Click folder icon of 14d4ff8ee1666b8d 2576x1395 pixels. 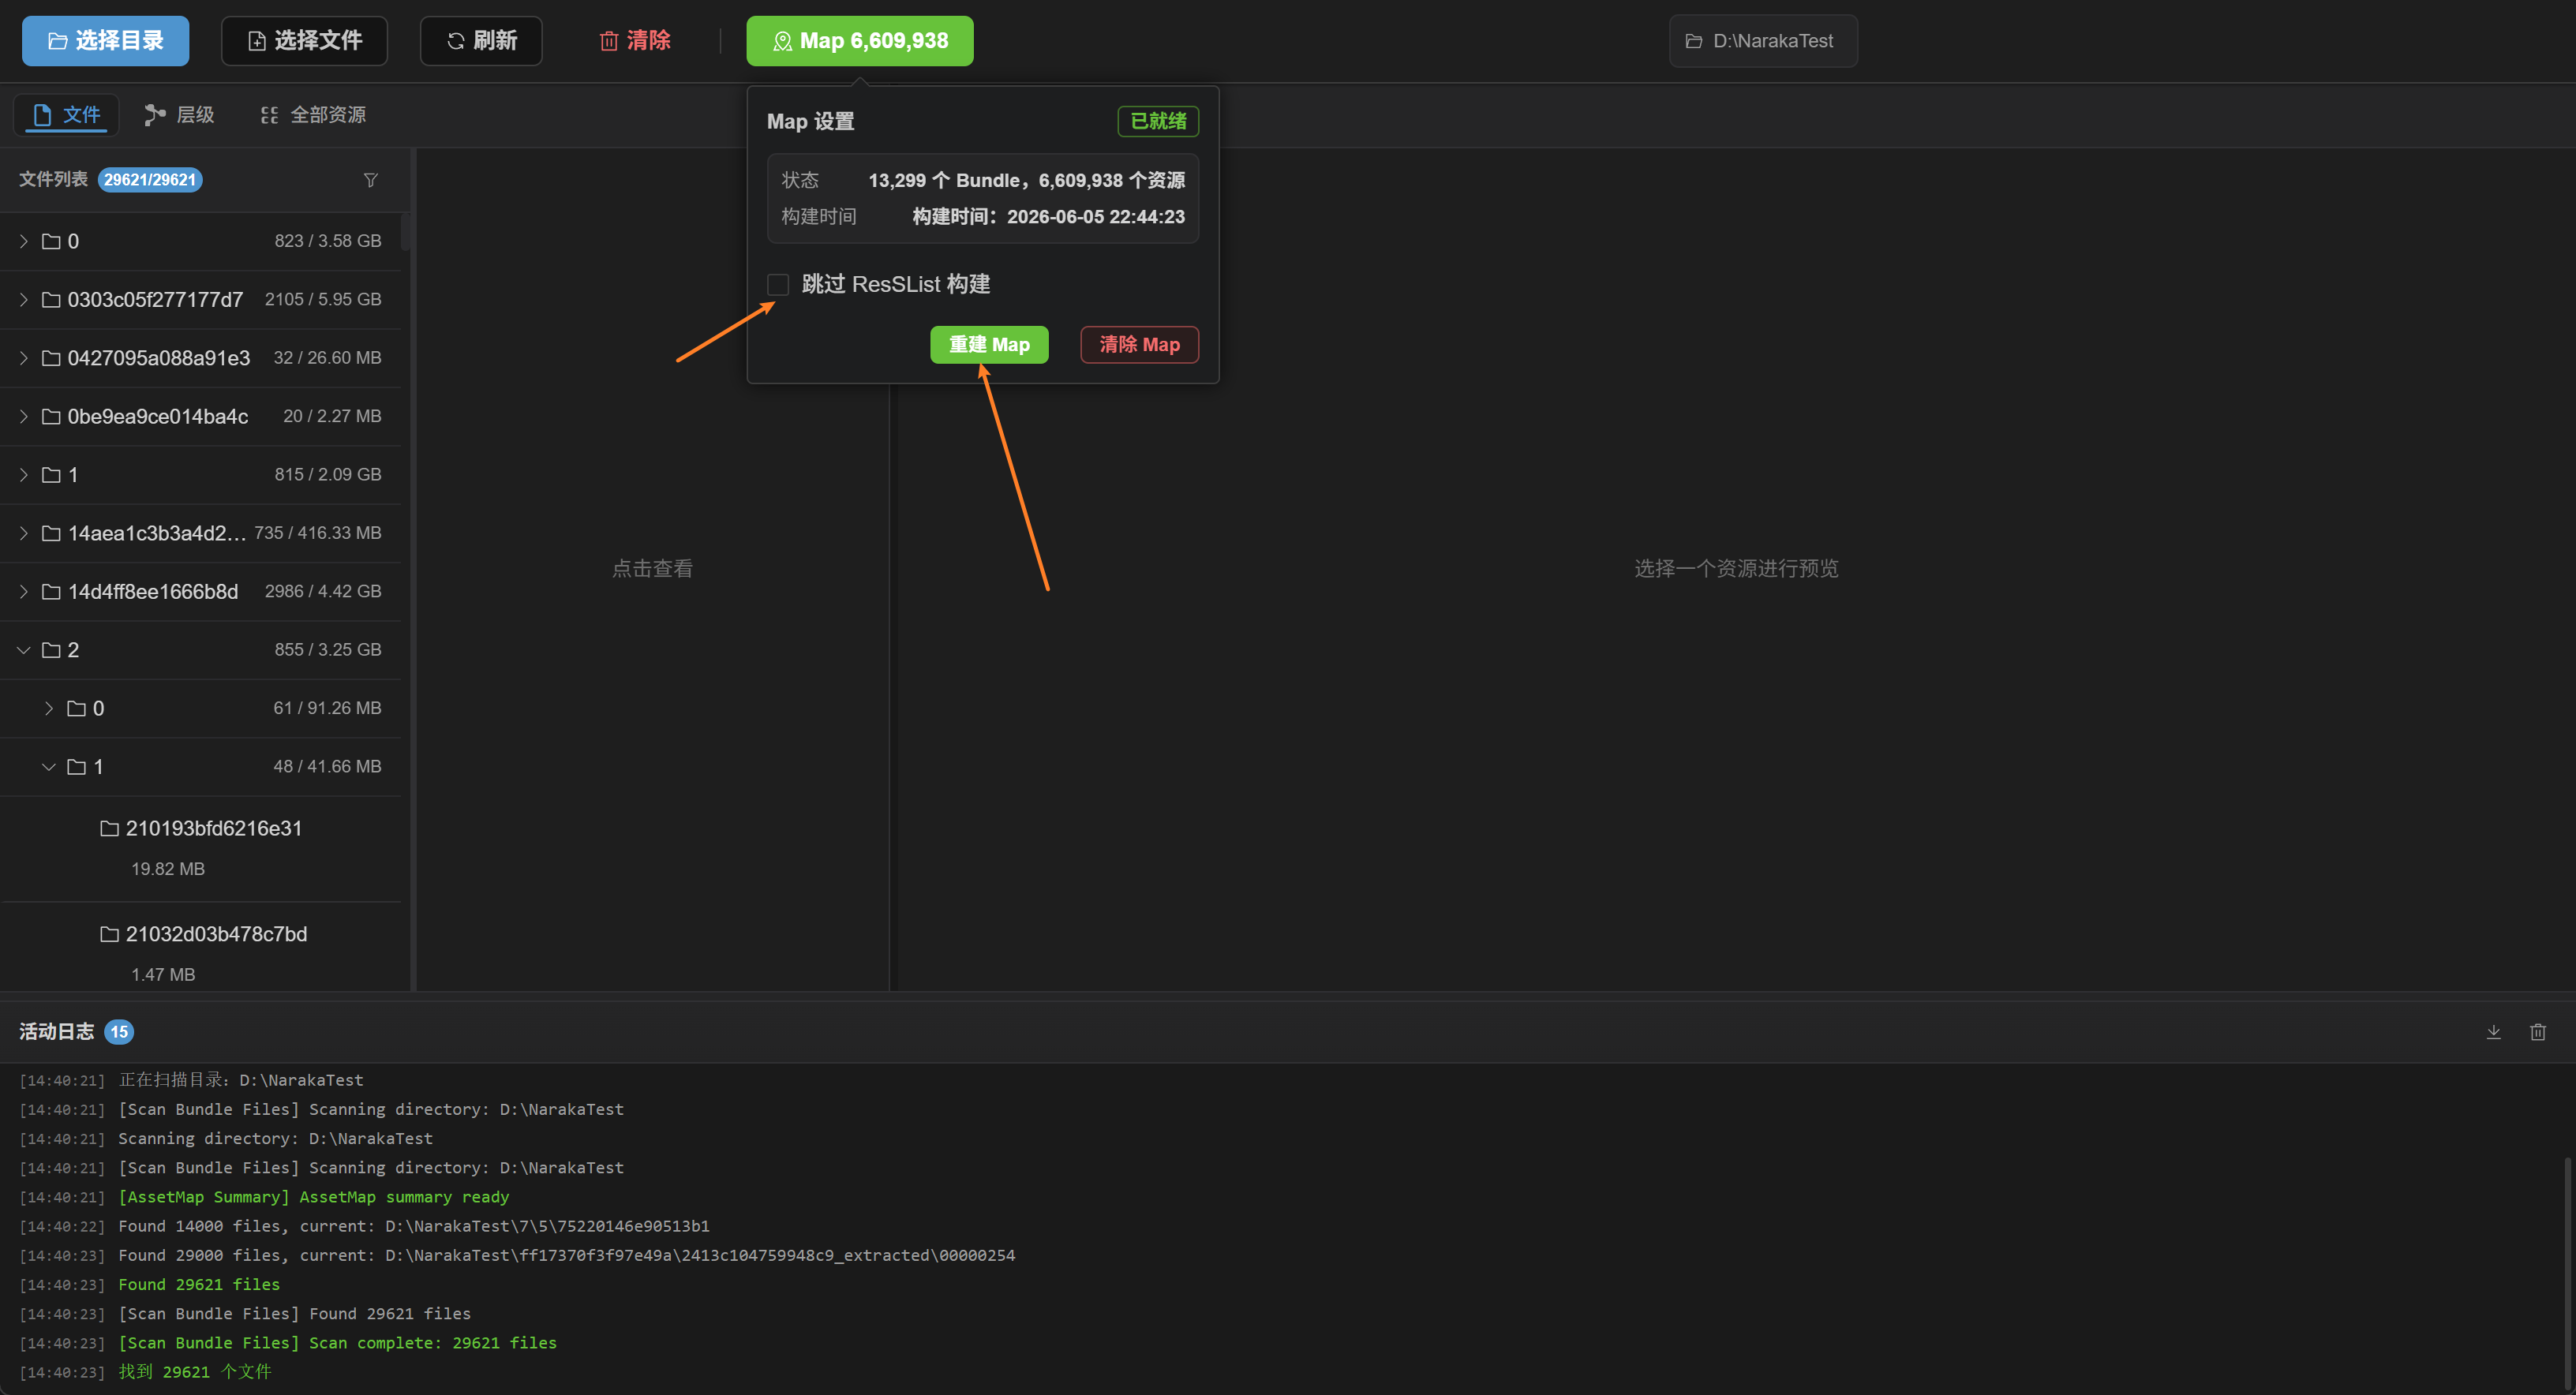click(51, 592)
